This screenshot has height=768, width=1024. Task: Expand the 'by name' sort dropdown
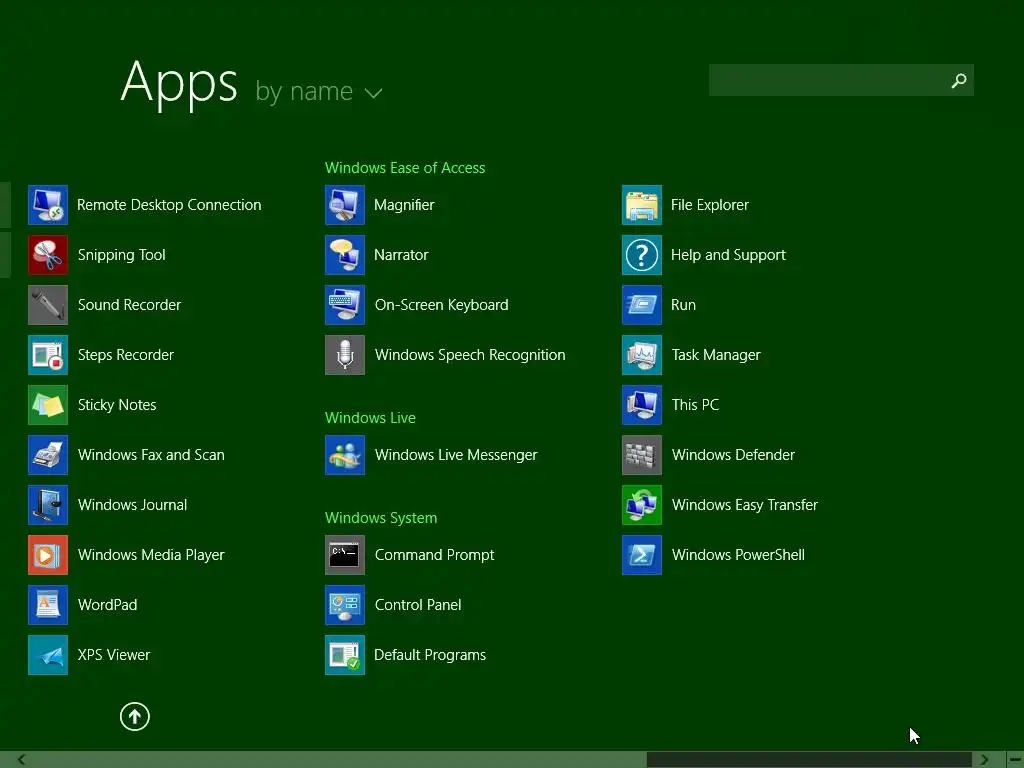coord(319,91)
